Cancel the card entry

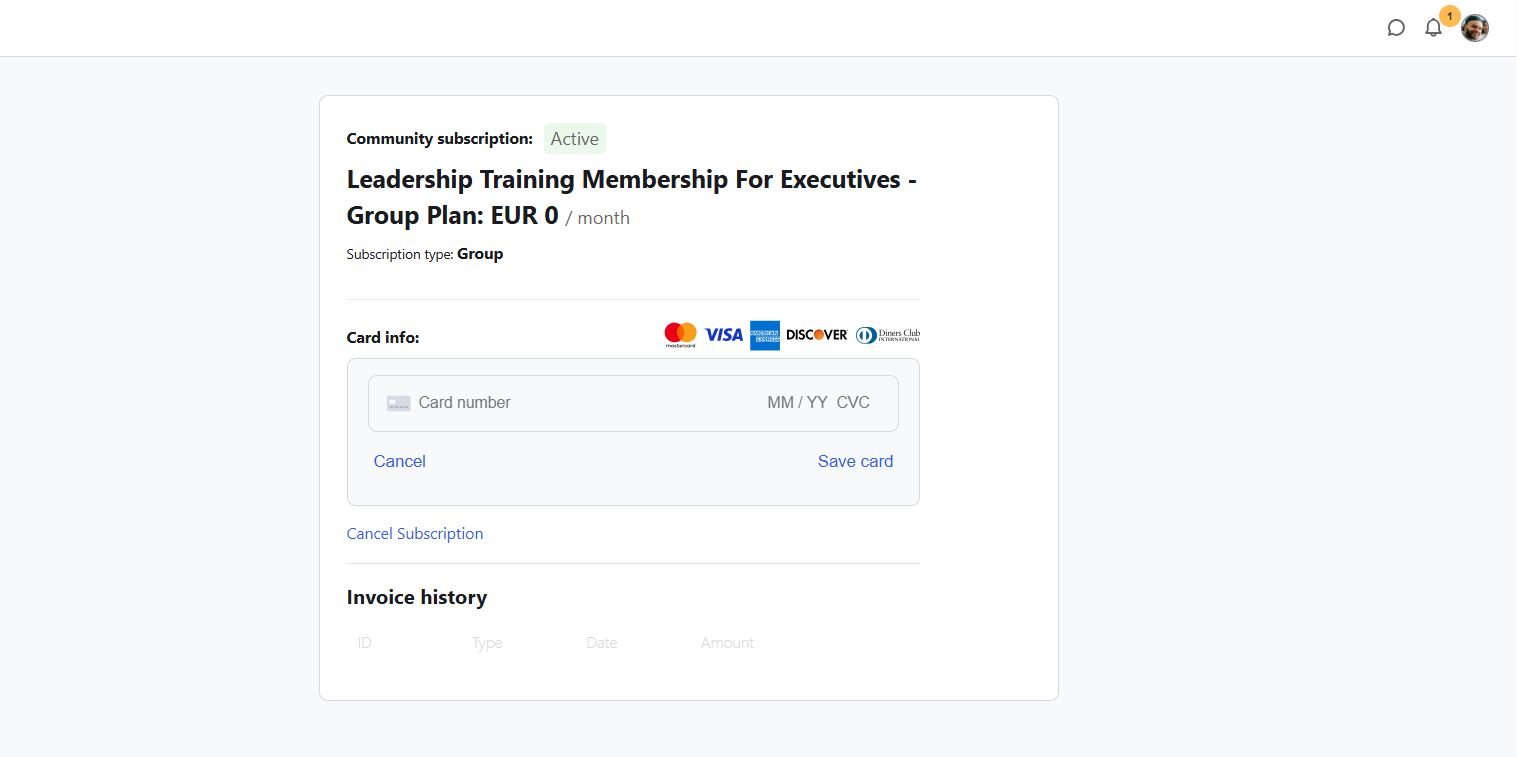[x=400, y=461]
